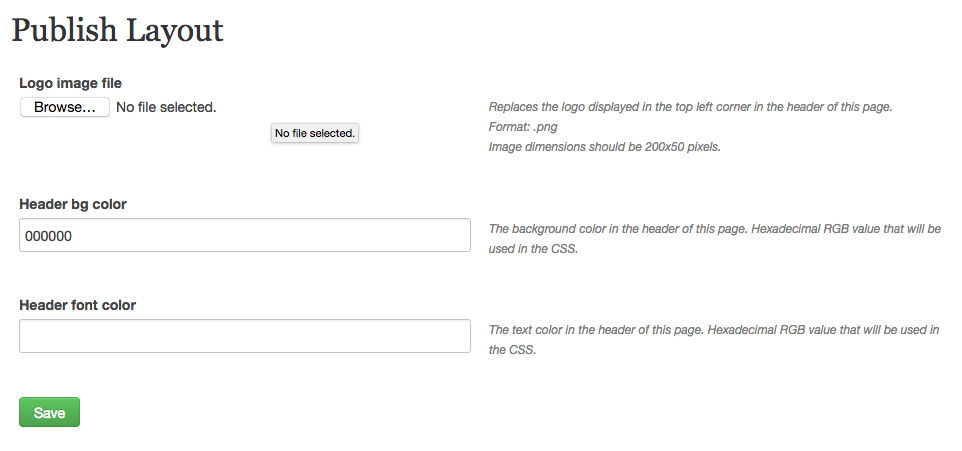Focus the Header bg color input
The width and height of the screenshot is (962, 451).
pyautogui.click(x=245, y=235)
